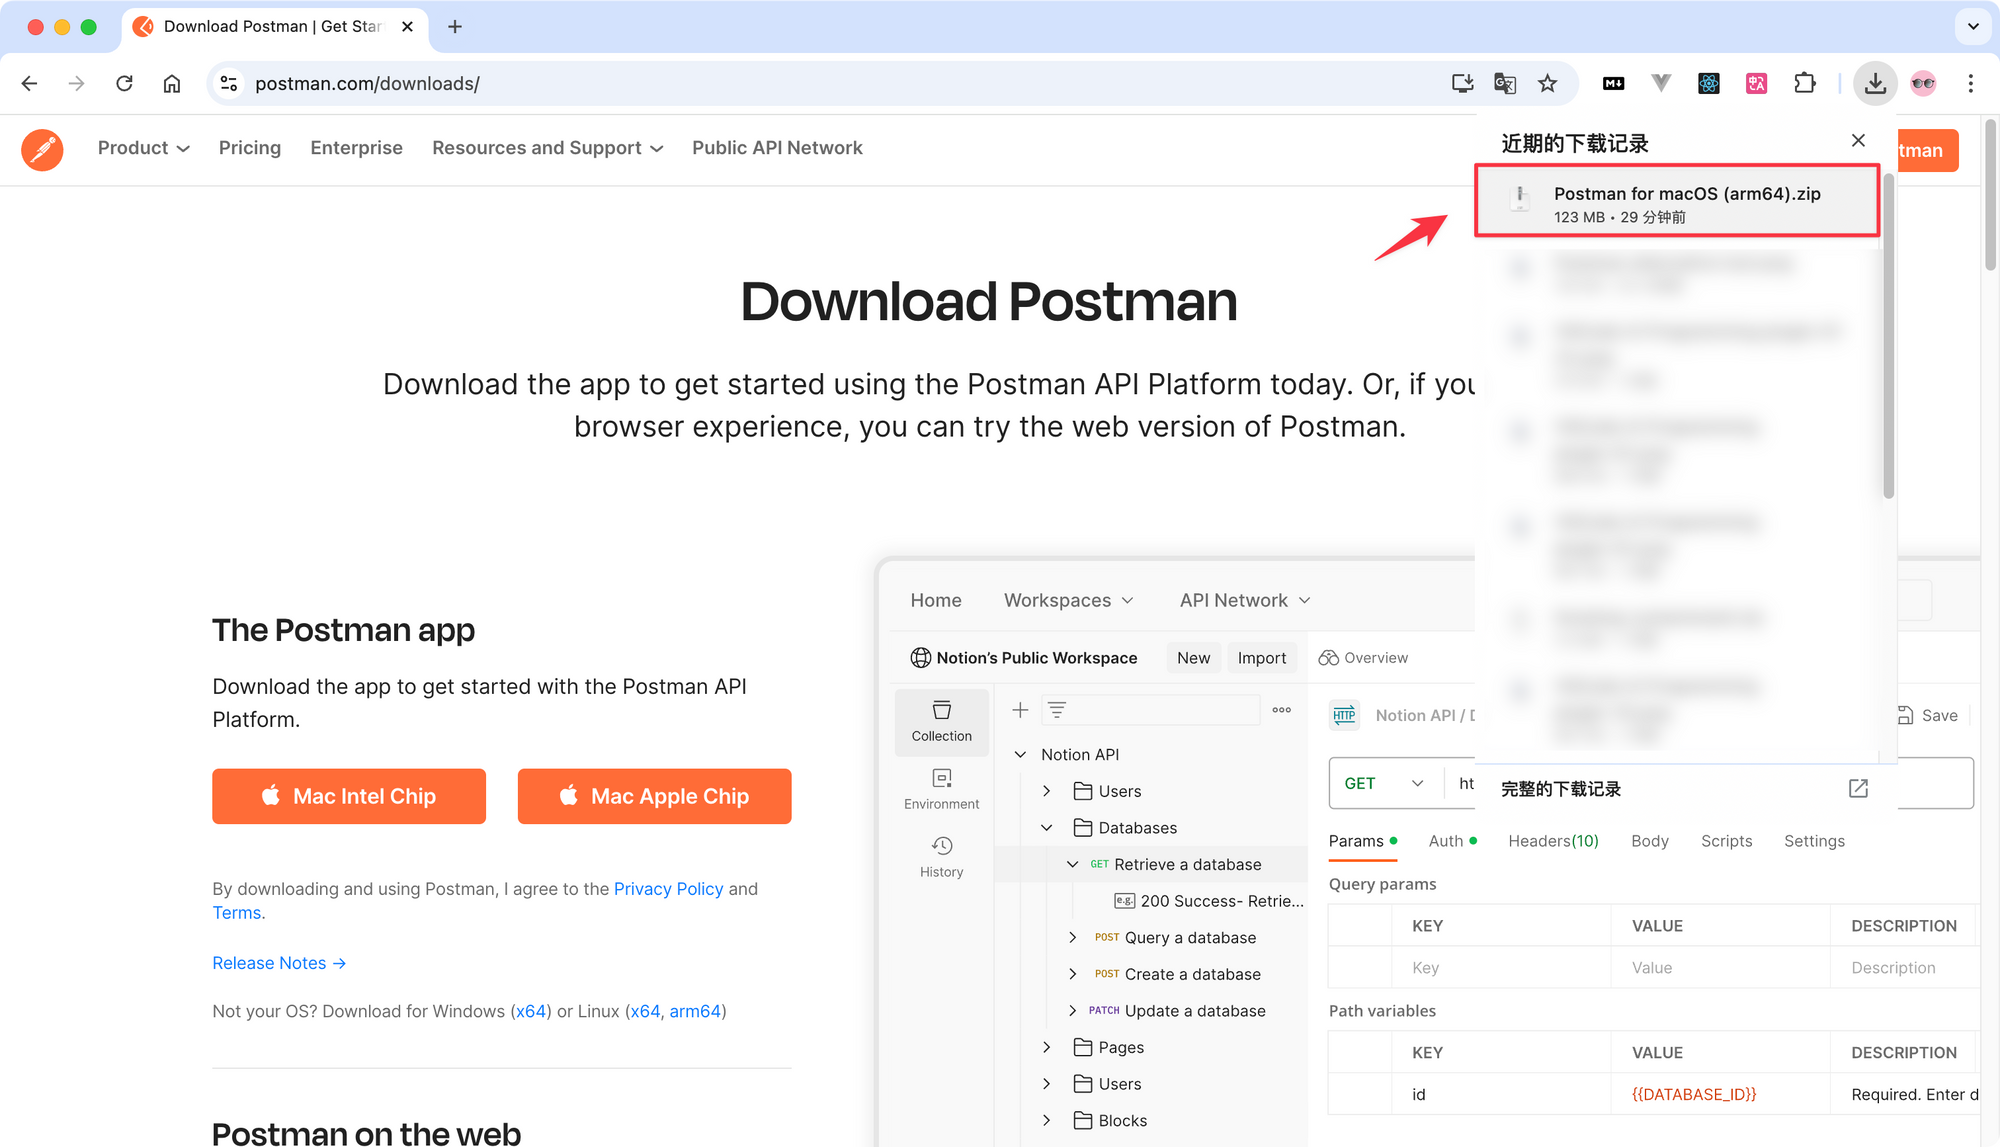Collapse the Databases folder

1047,827
